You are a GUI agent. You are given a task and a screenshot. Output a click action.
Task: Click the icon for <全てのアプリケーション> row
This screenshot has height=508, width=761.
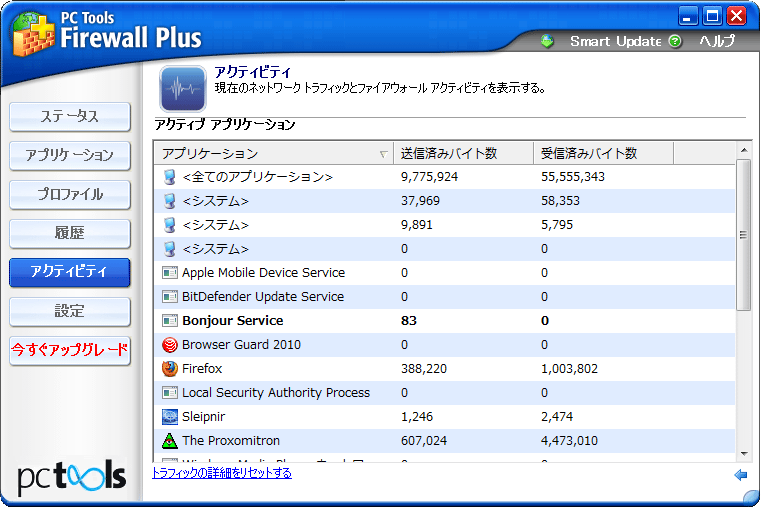point(169,177)
